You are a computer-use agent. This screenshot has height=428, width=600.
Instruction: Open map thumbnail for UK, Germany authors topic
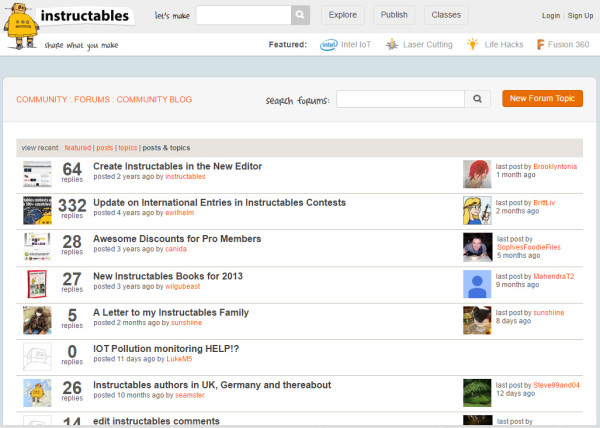(37, 393)
